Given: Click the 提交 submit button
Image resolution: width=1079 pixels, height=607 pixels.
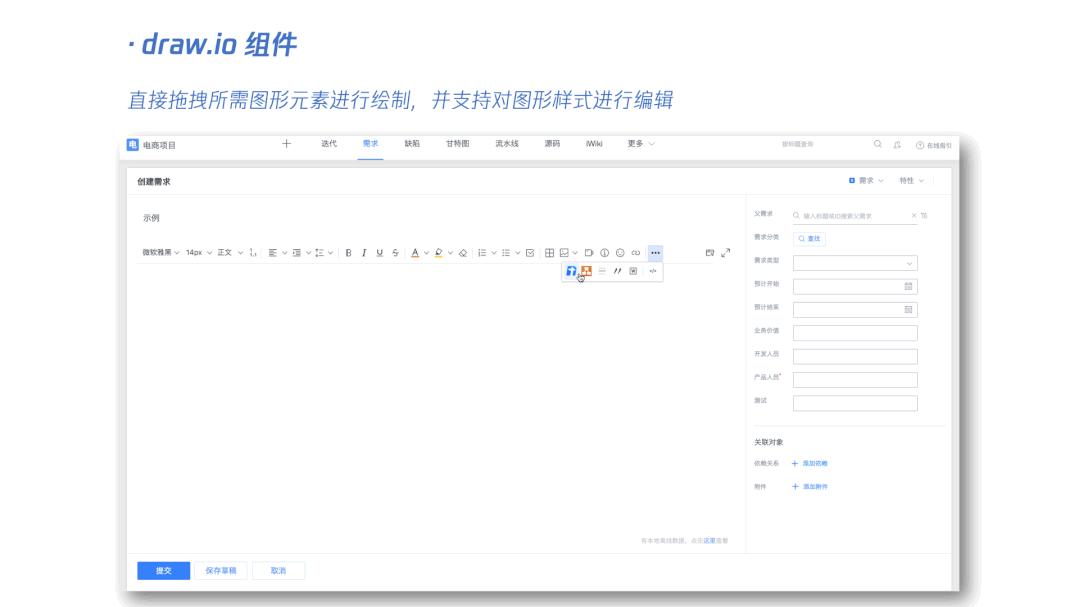Looking at the screenshot, I should coord(163,570).
